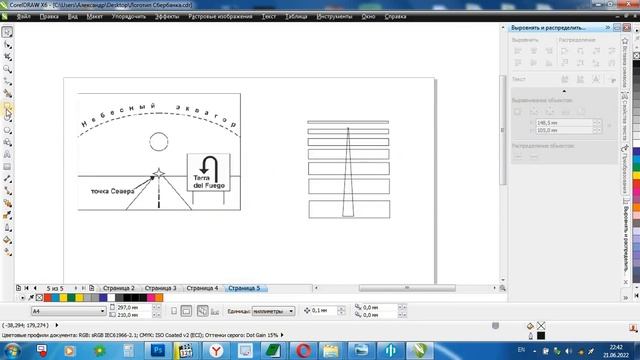Image resolution: width=640 pixels, height=360 pixels.
Task: Set page orientation to landscape
Action: pyautogui.click(x=186, y=311)
